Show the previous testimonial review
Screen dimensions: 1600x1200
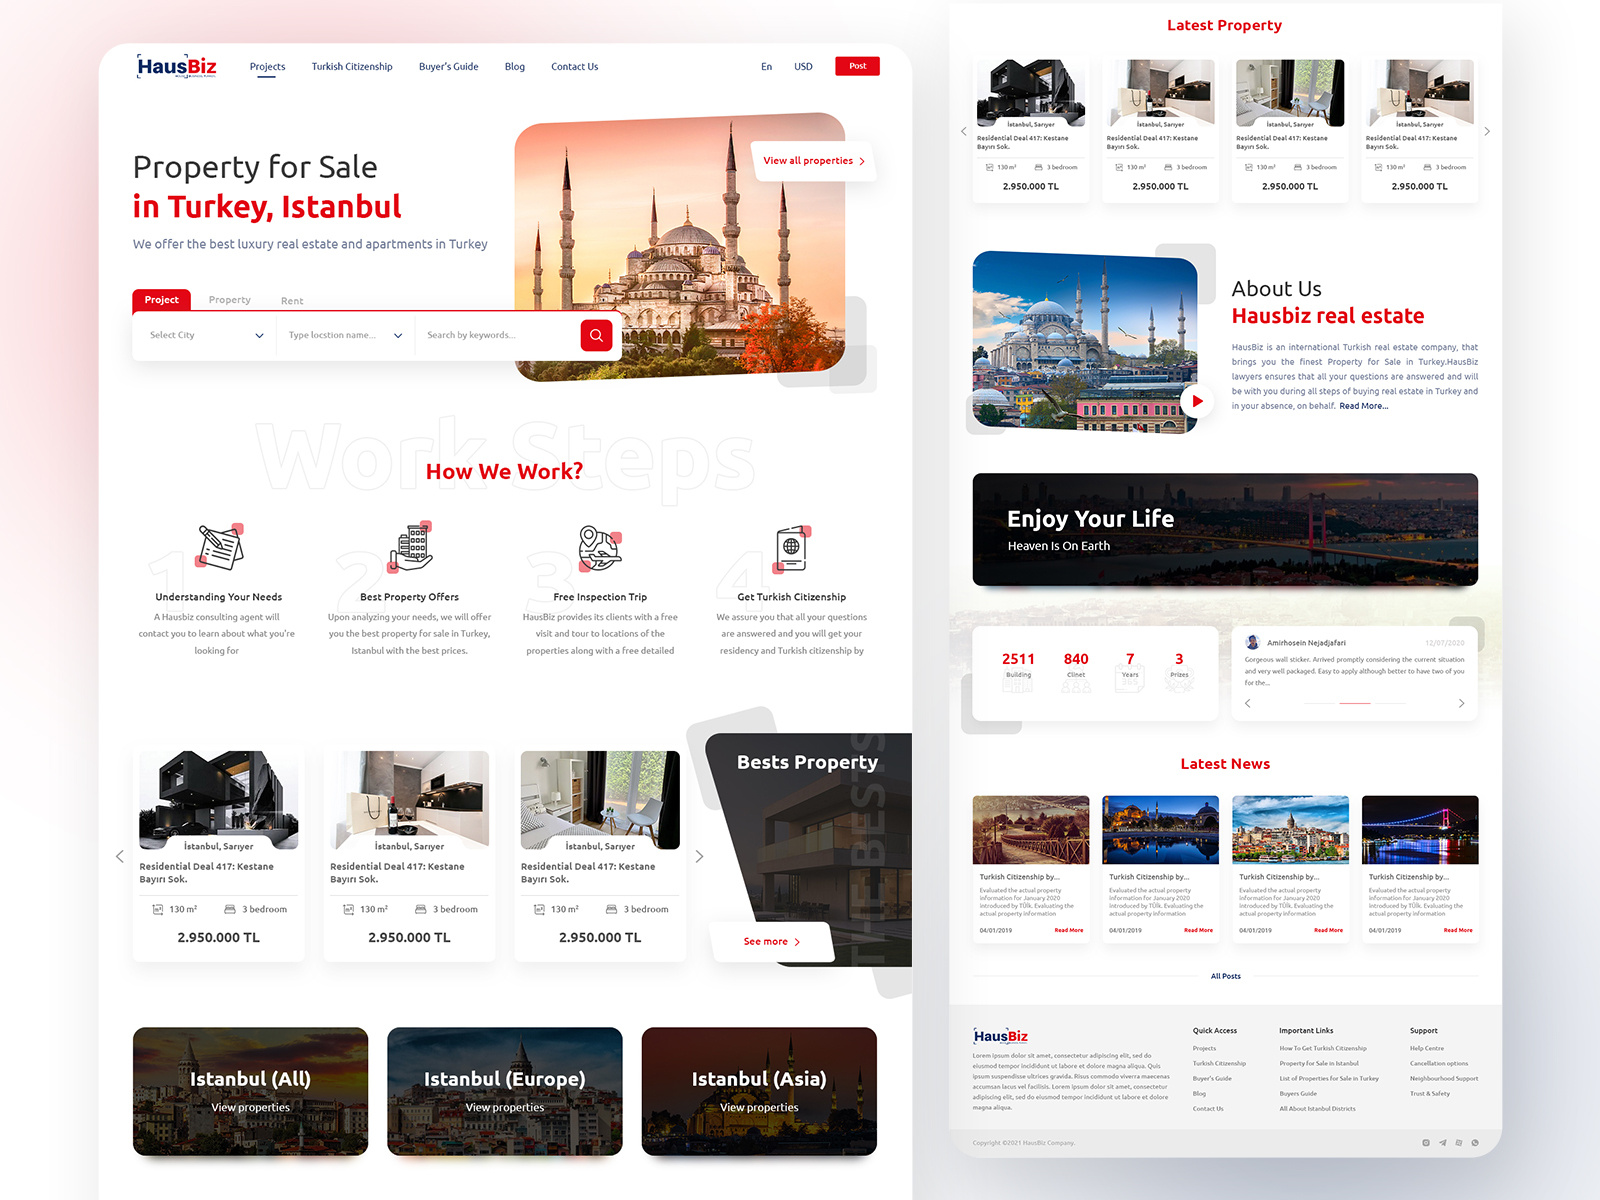[x=1248, y=703]
